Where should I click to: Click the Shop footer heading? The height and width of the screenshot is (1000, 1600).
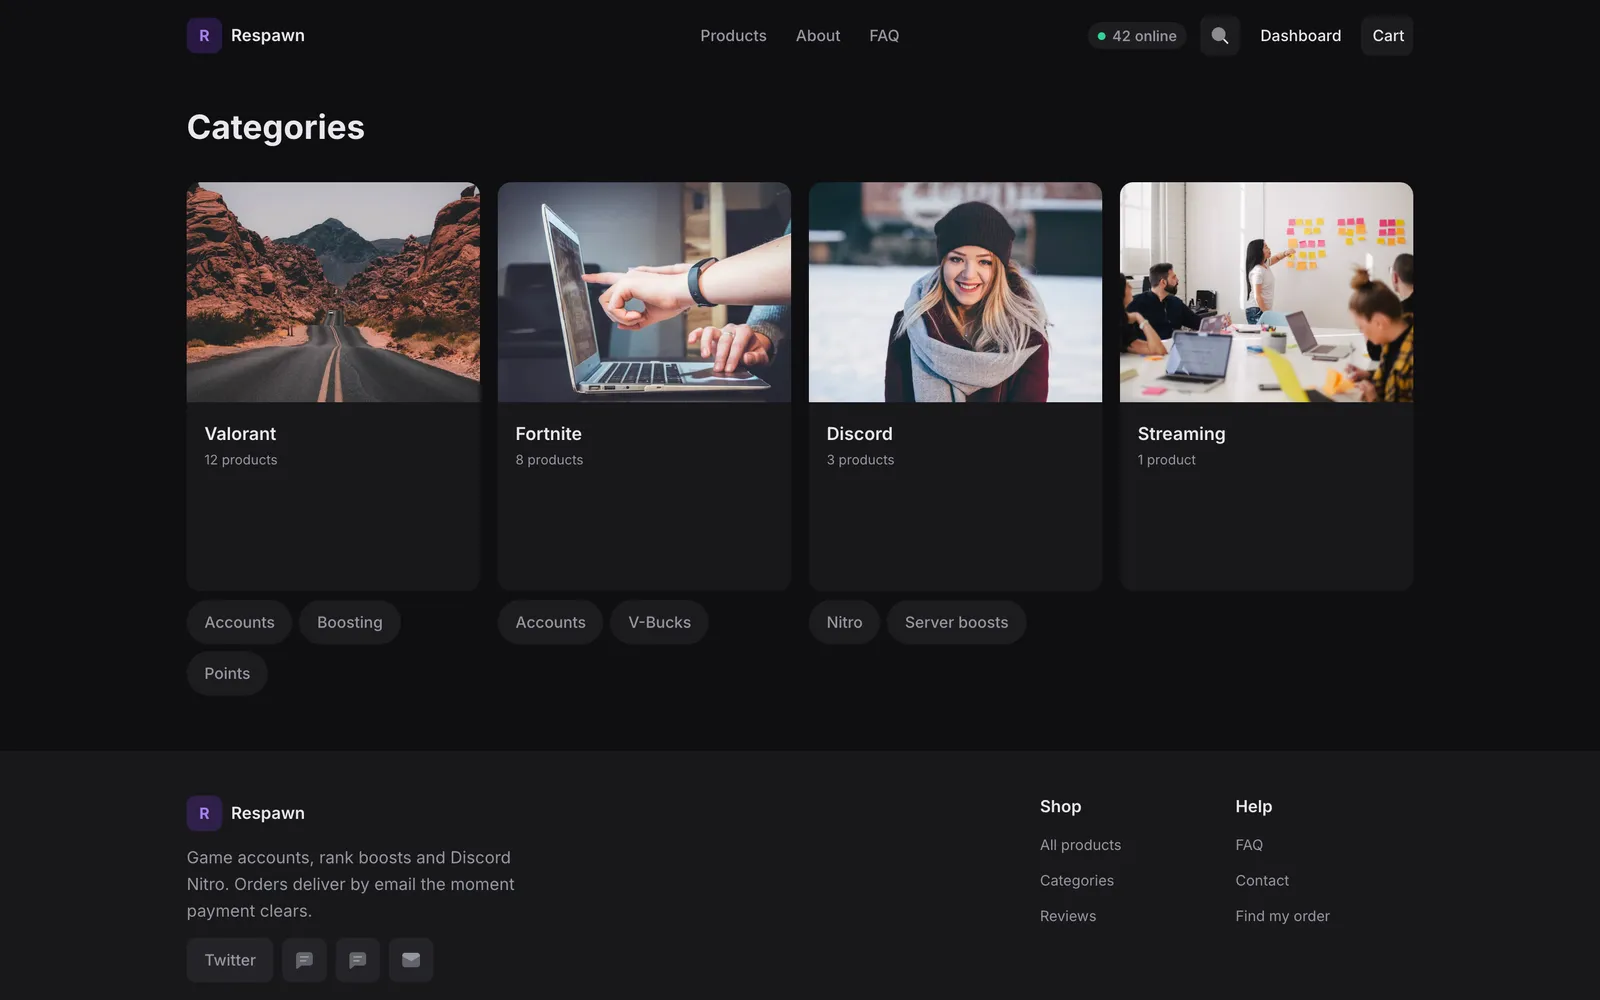[1060, 806]
